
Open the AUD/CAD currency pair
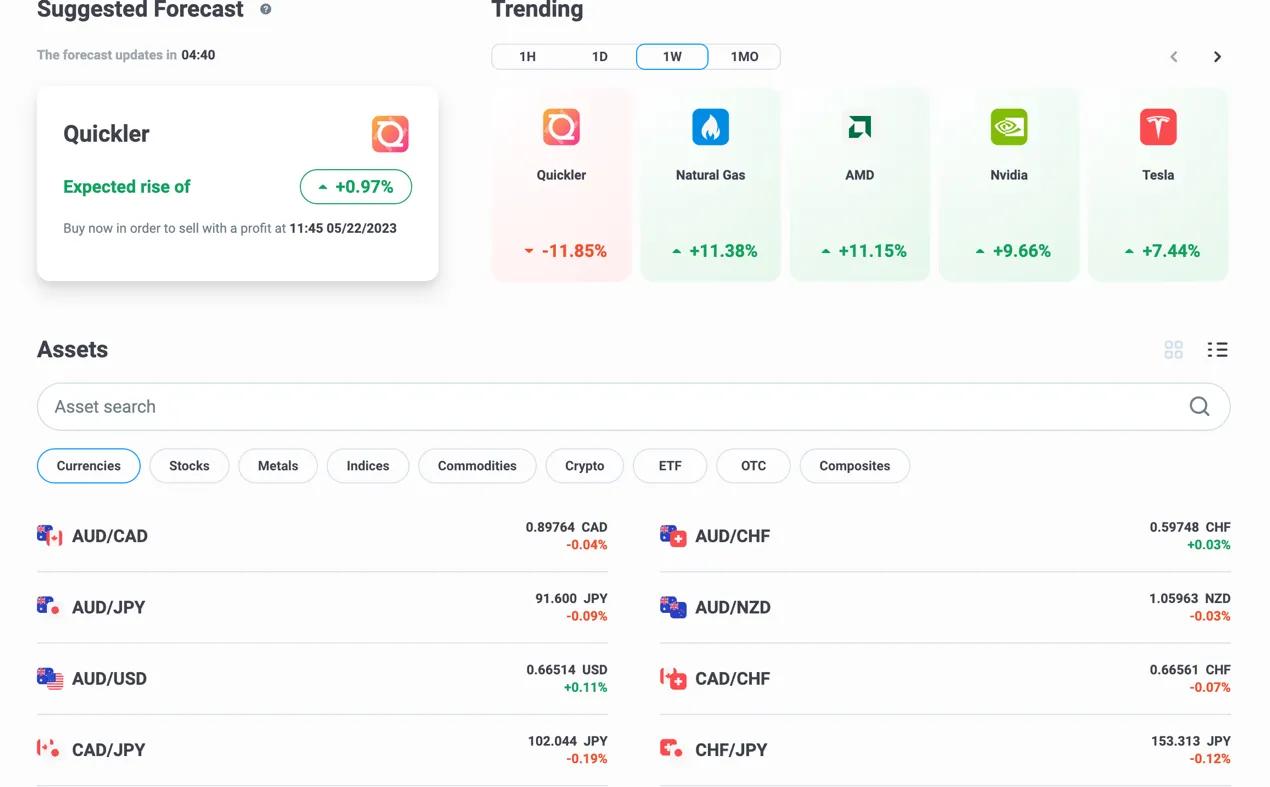pos(322,536)
